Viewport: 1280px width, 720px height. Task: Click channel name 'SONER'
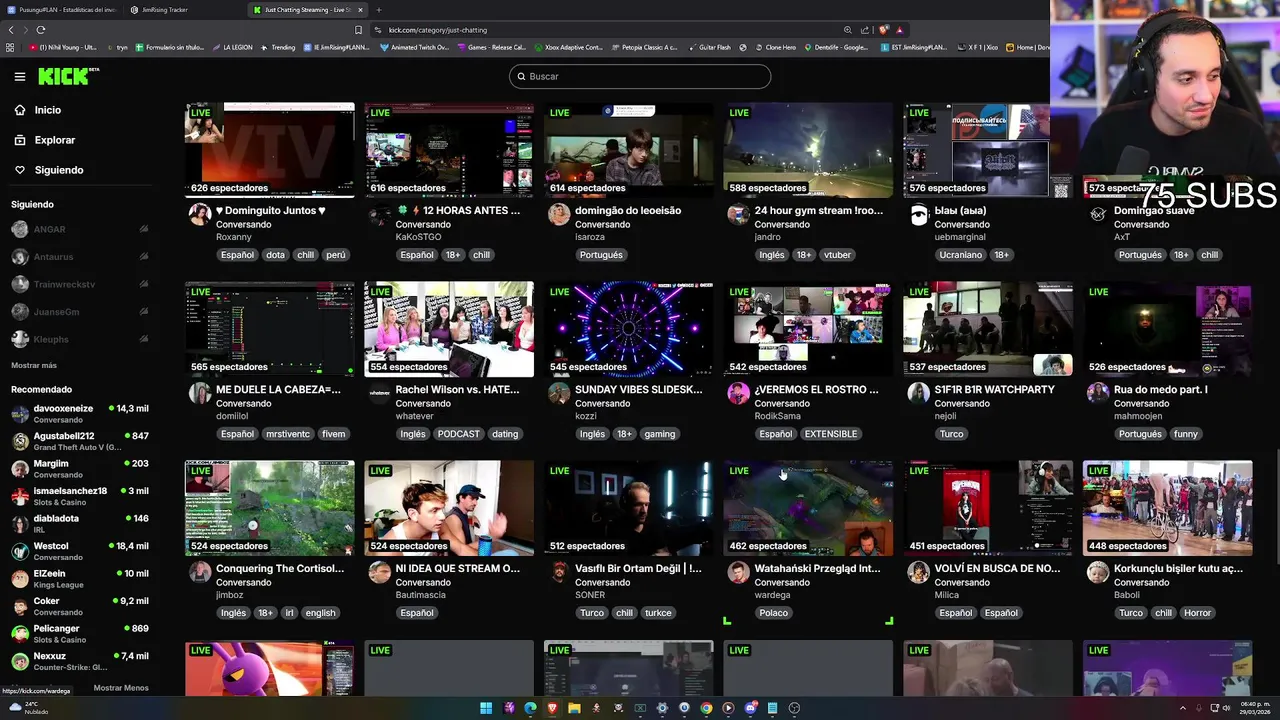coord(590,595)
